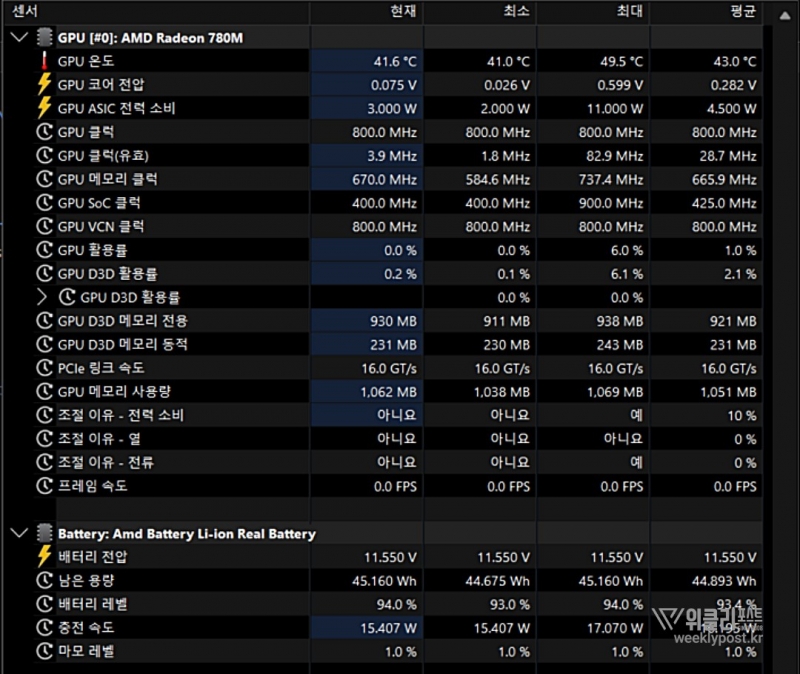The height and width of the screenshot is (674, 800).
Task: Click the GPU 코어 전압 lightning icon
Action: tap(44, 85)
